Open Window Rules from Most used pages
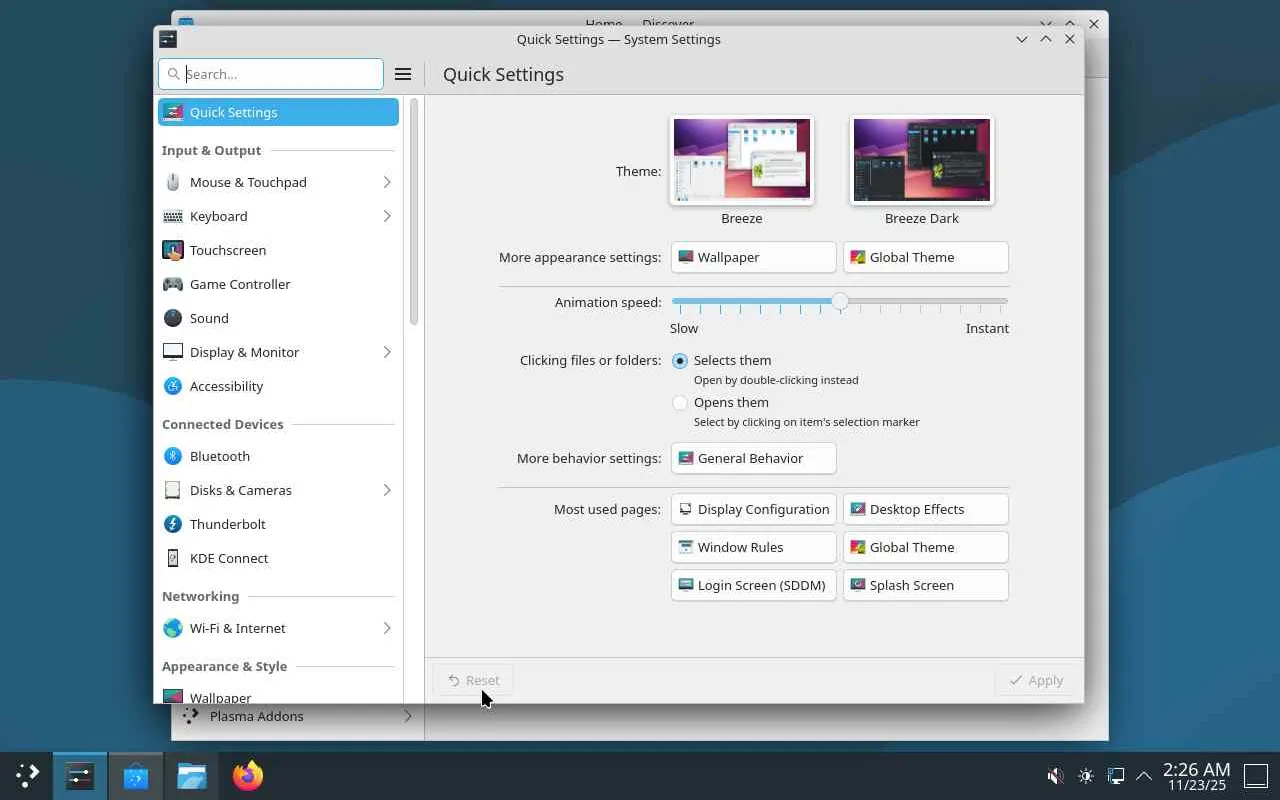The height and width of the screenshot is (800, 1280). click(753, 547)
